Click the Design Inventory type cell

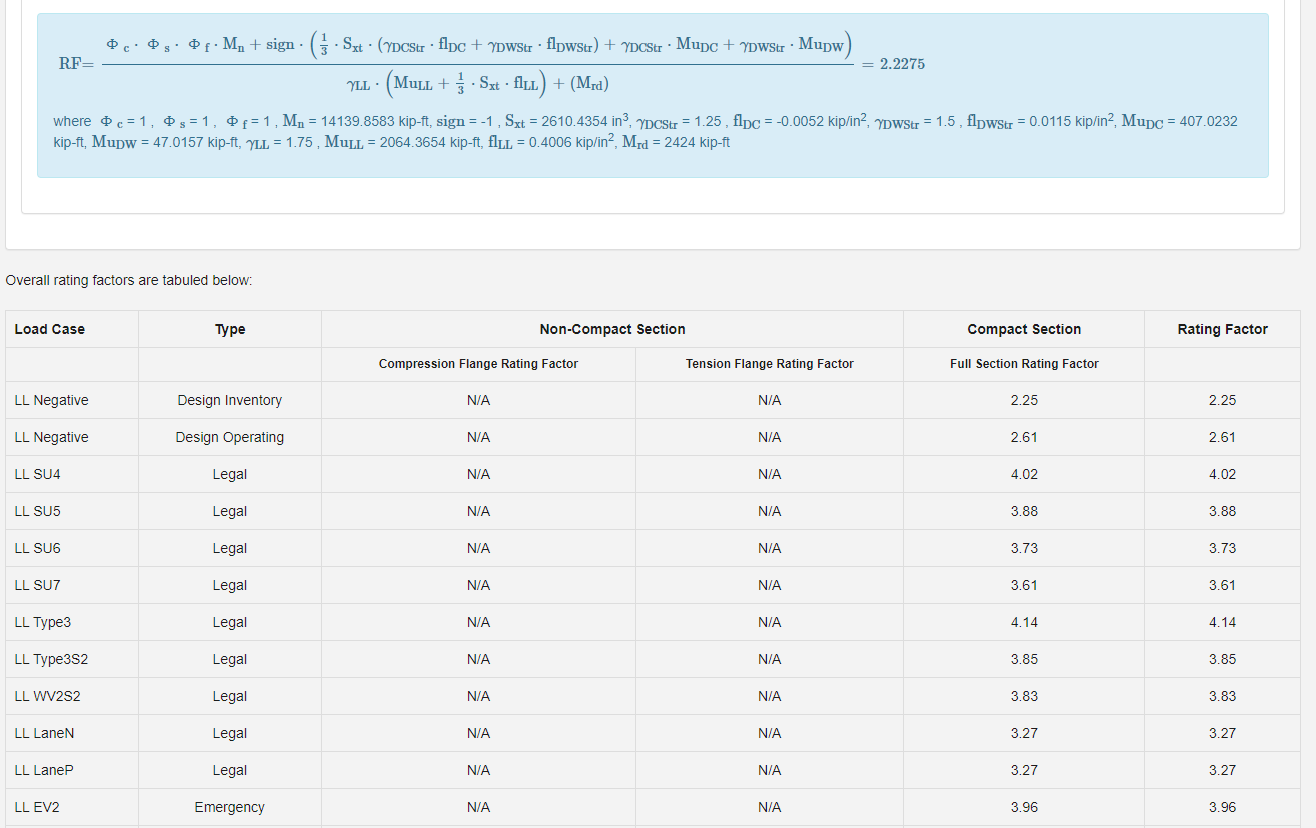[x=229, y=400]
